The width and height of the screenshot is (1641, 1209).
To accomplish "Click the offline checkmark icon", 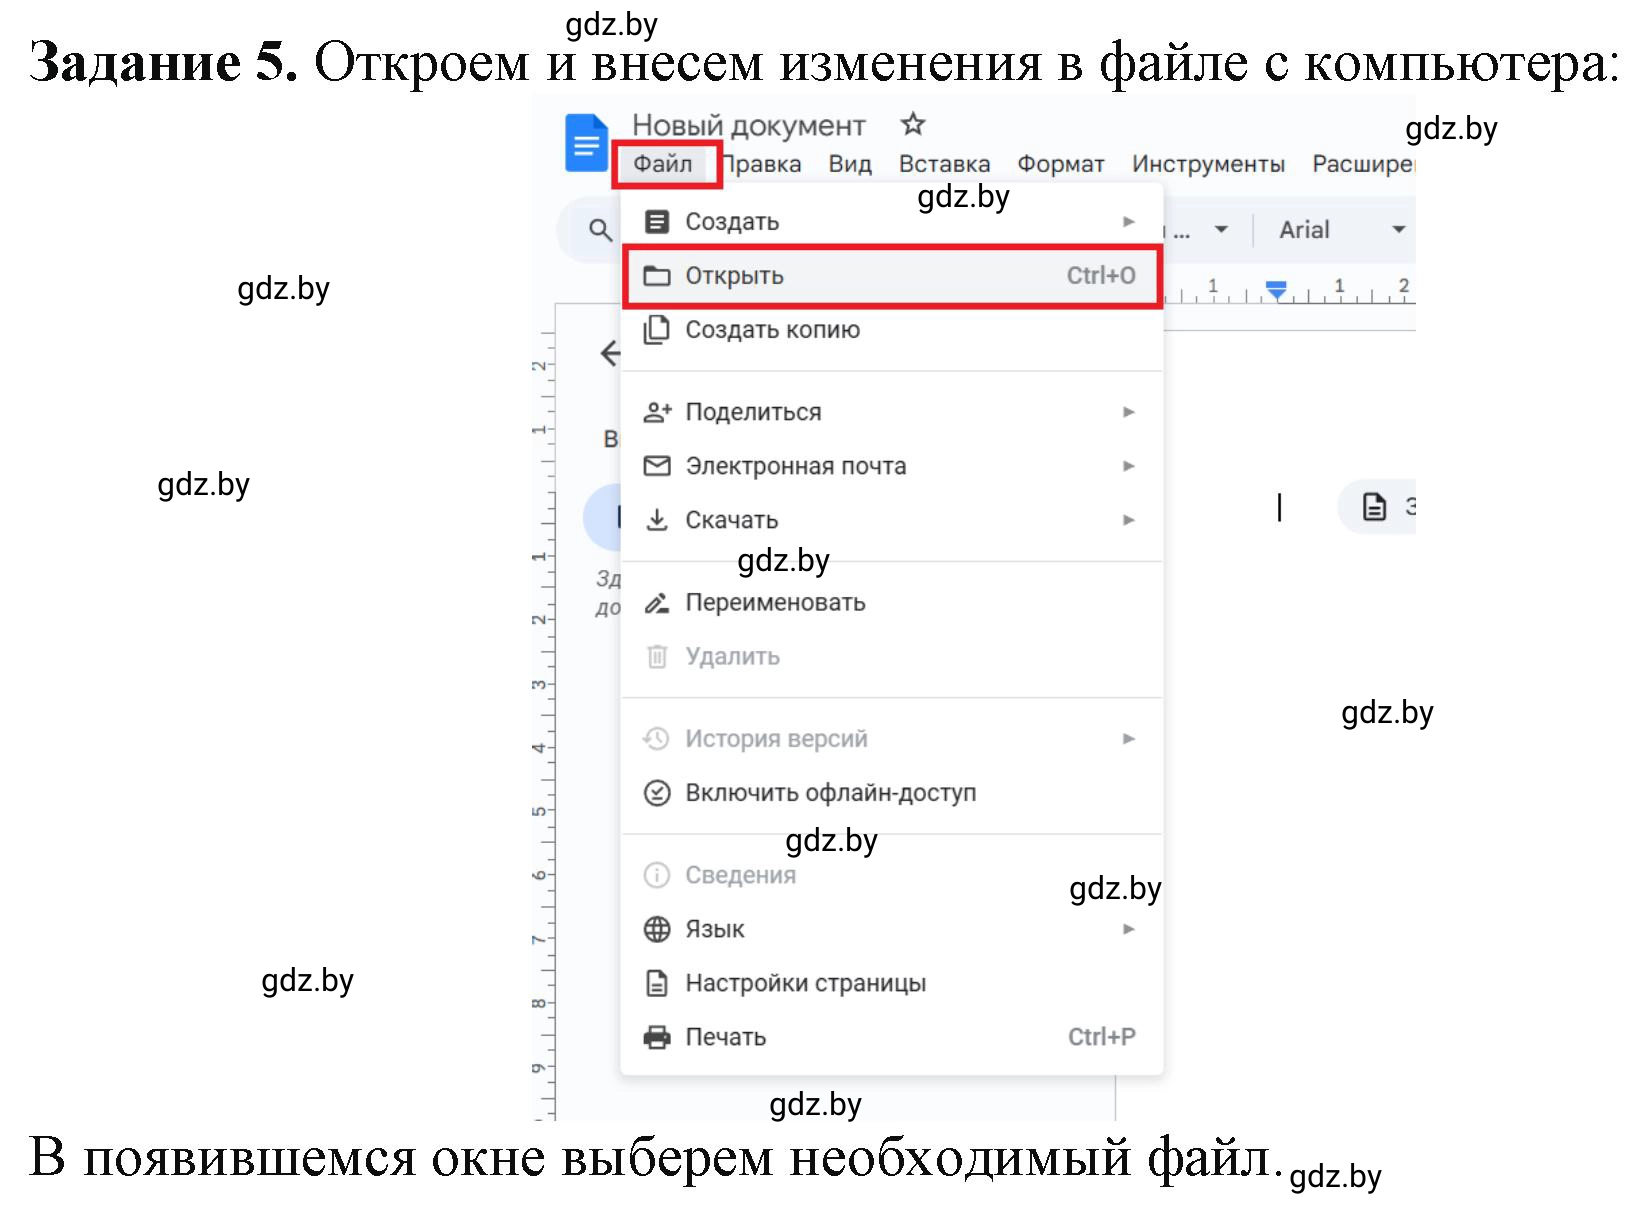I will click(656, 793).
